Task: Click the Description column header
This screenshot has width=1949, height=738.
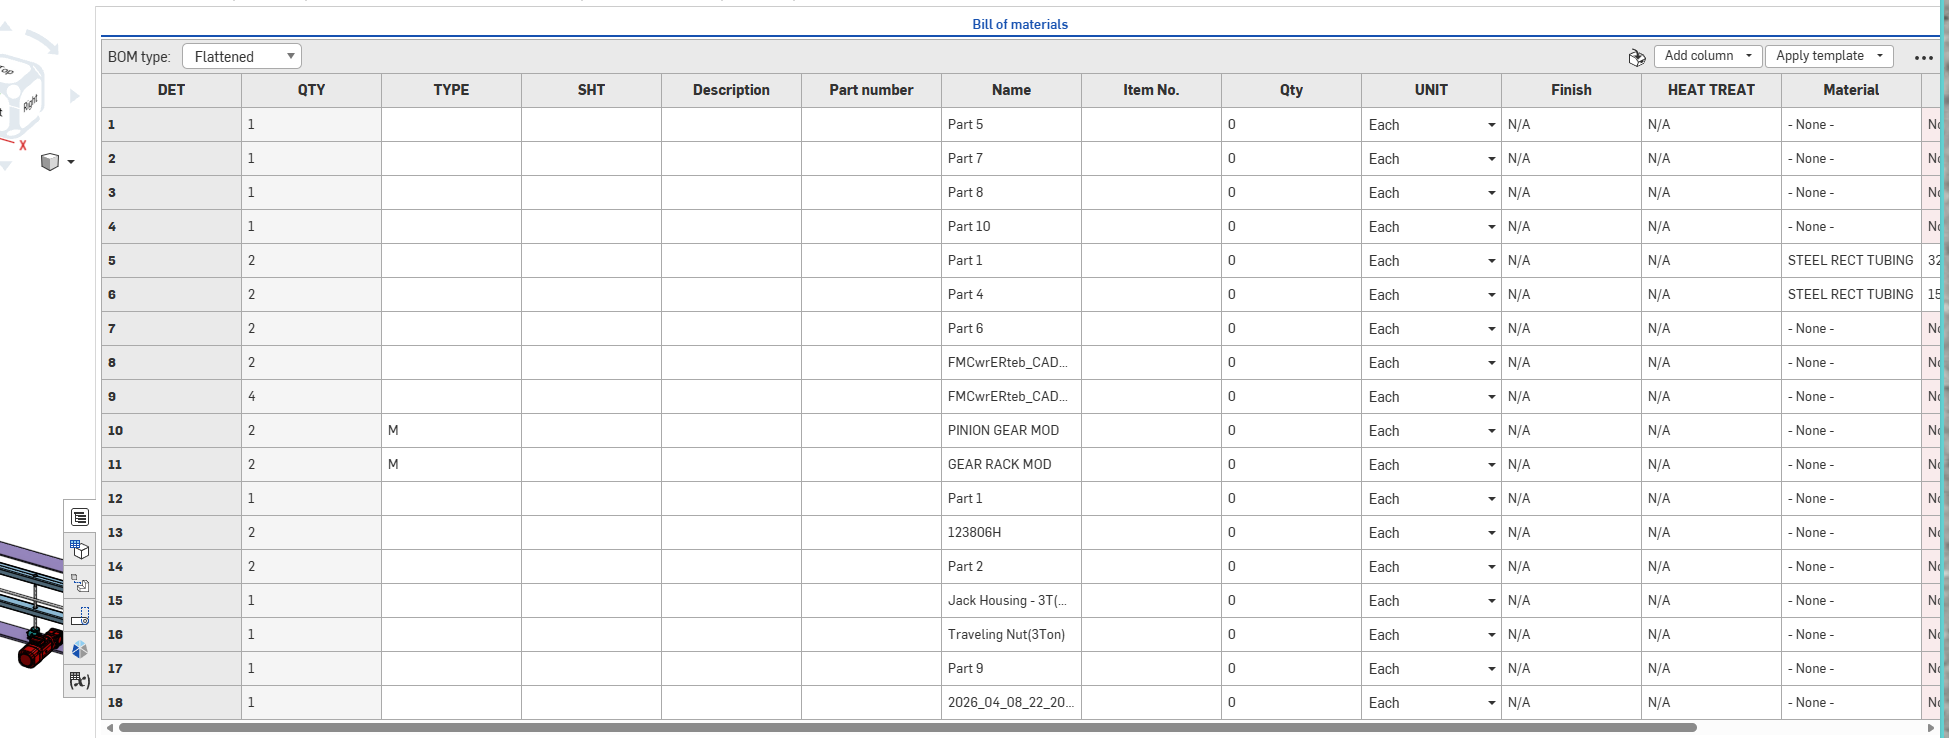Action: (x=731, y=90)
